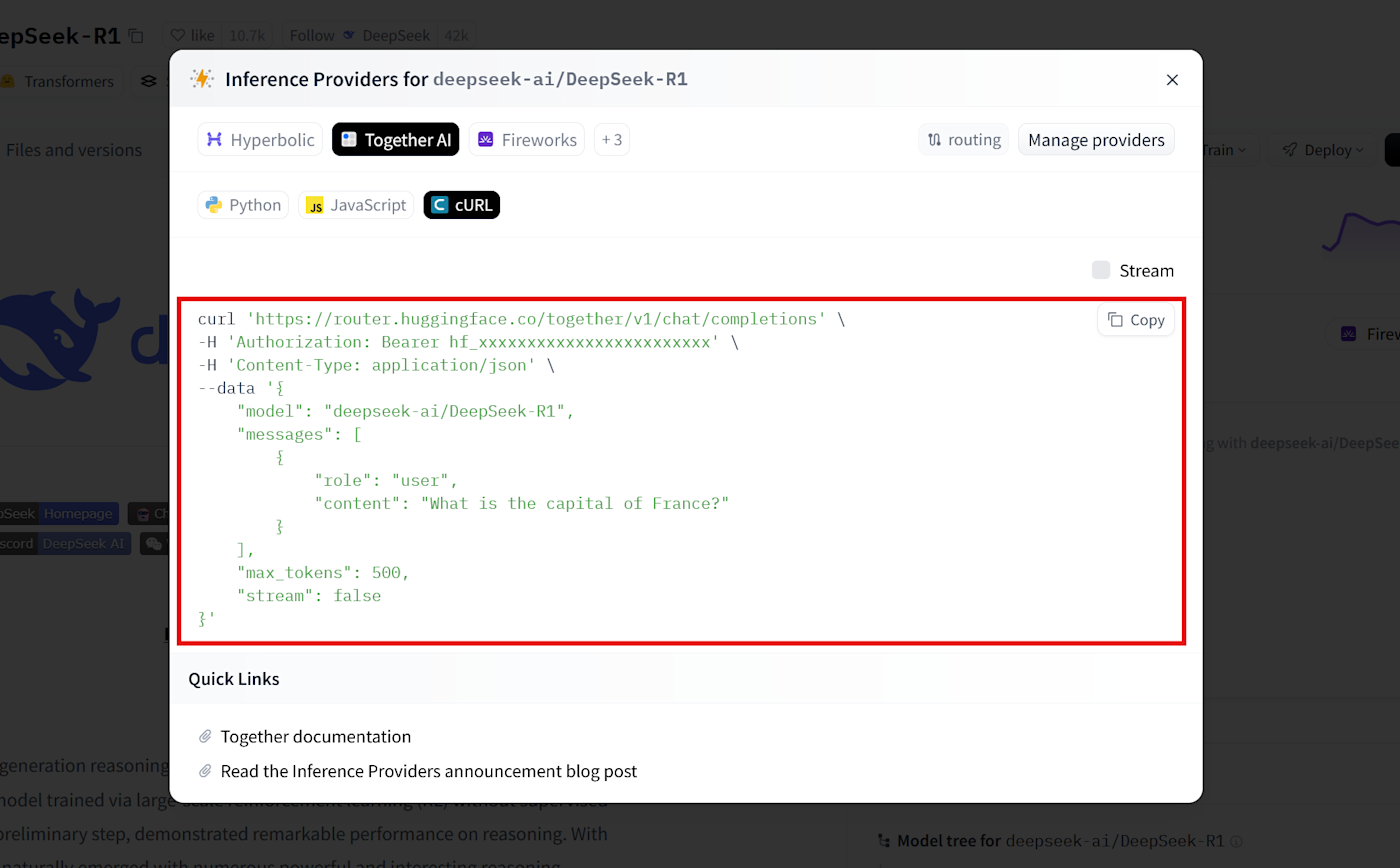The image size is (1400, 868).
Task: Copy the cURL code snippet
Action: 1136,320
